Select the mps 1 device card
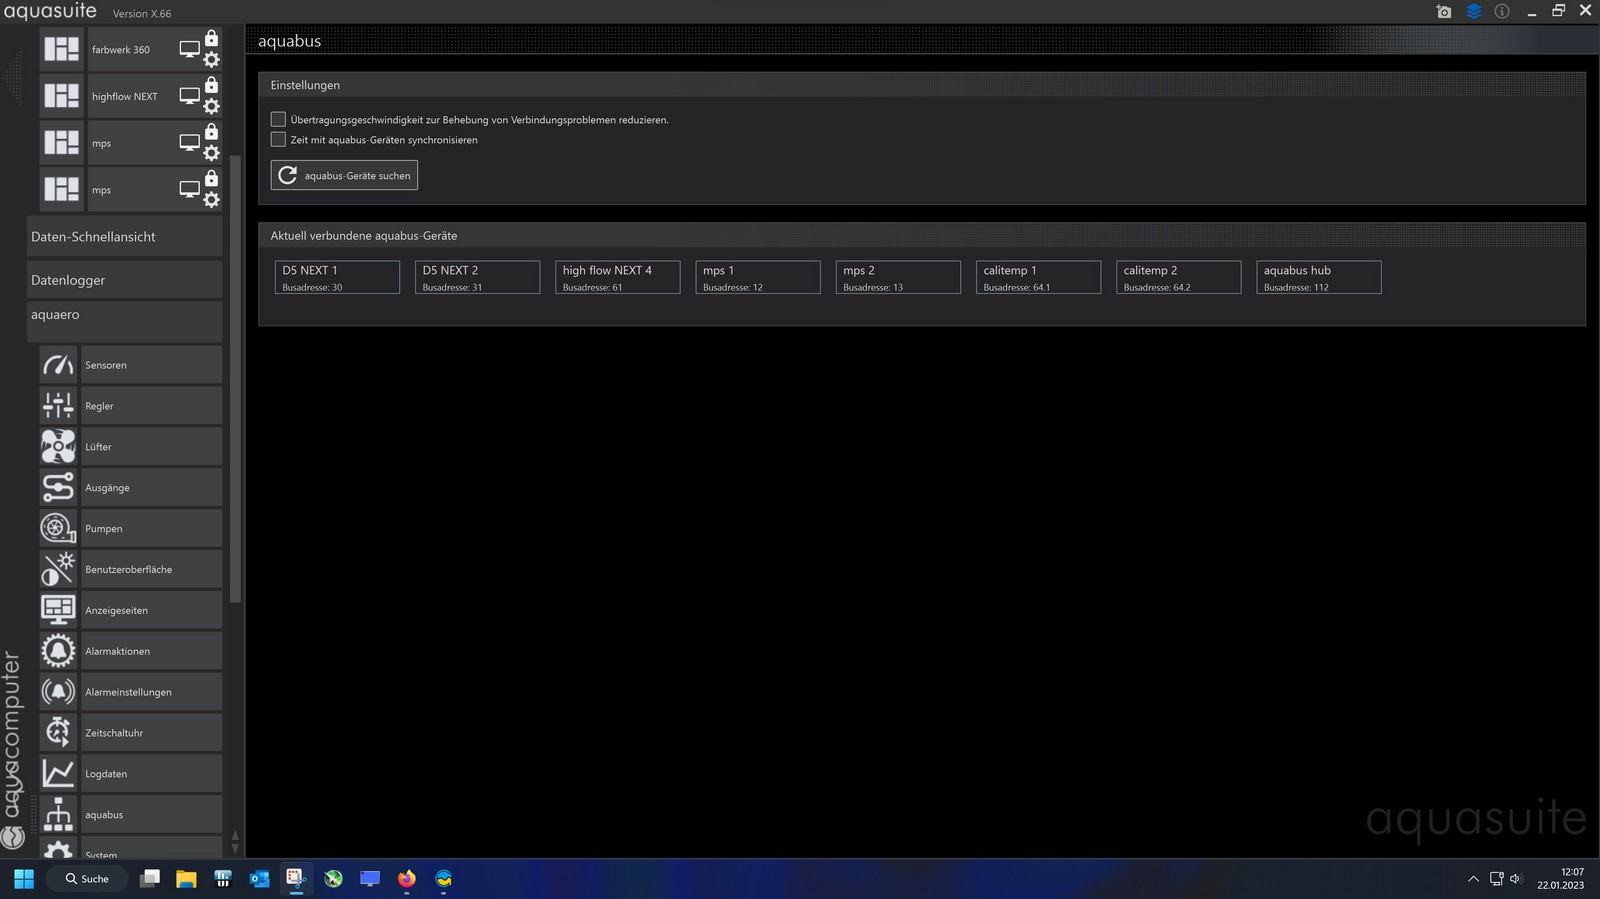Screen dimensions: 1600x899 tap(758, 277)
